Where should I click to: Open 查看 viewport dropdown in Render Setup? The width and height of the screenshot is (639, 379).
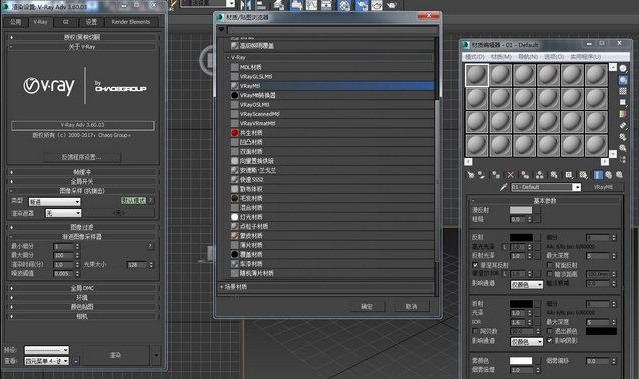[x=46, y=361]
